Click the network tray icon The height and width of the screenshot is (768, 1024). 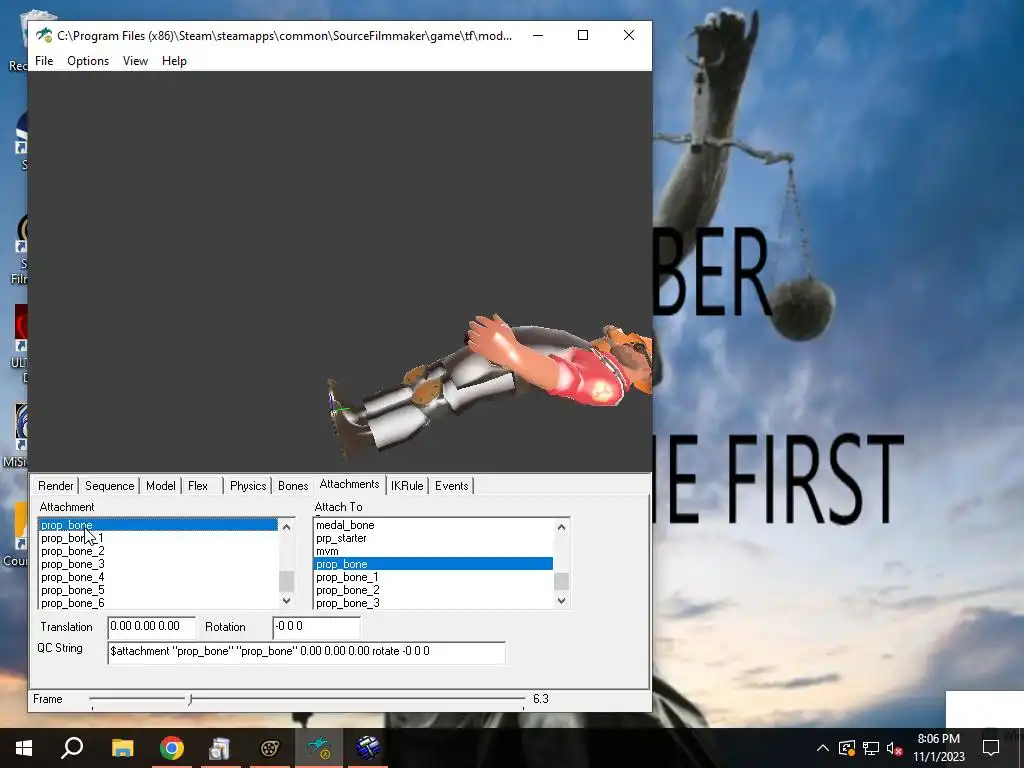click(871, 748)
